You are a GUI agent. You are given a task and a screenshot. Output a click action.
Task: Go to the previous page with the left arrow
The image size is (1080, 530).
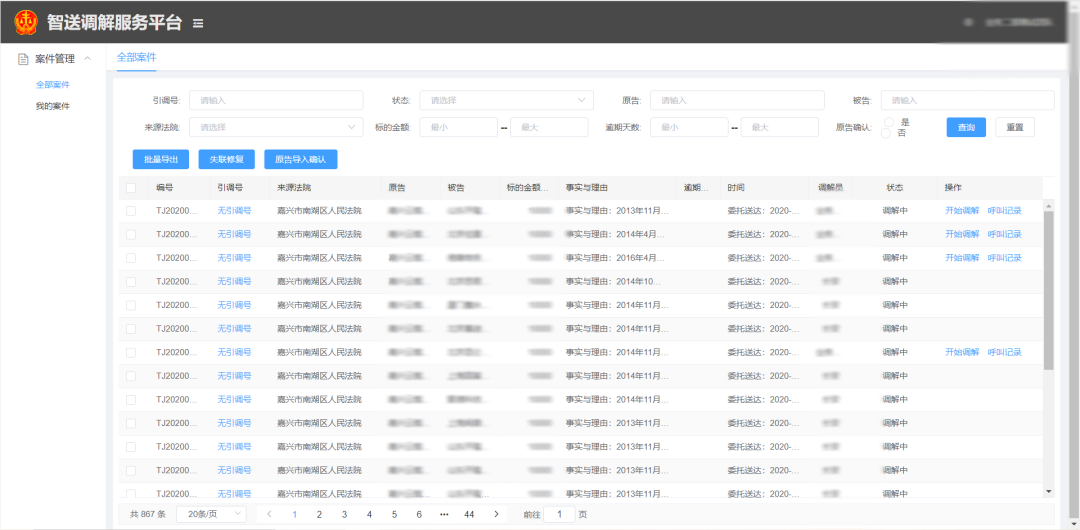point(269,514)
